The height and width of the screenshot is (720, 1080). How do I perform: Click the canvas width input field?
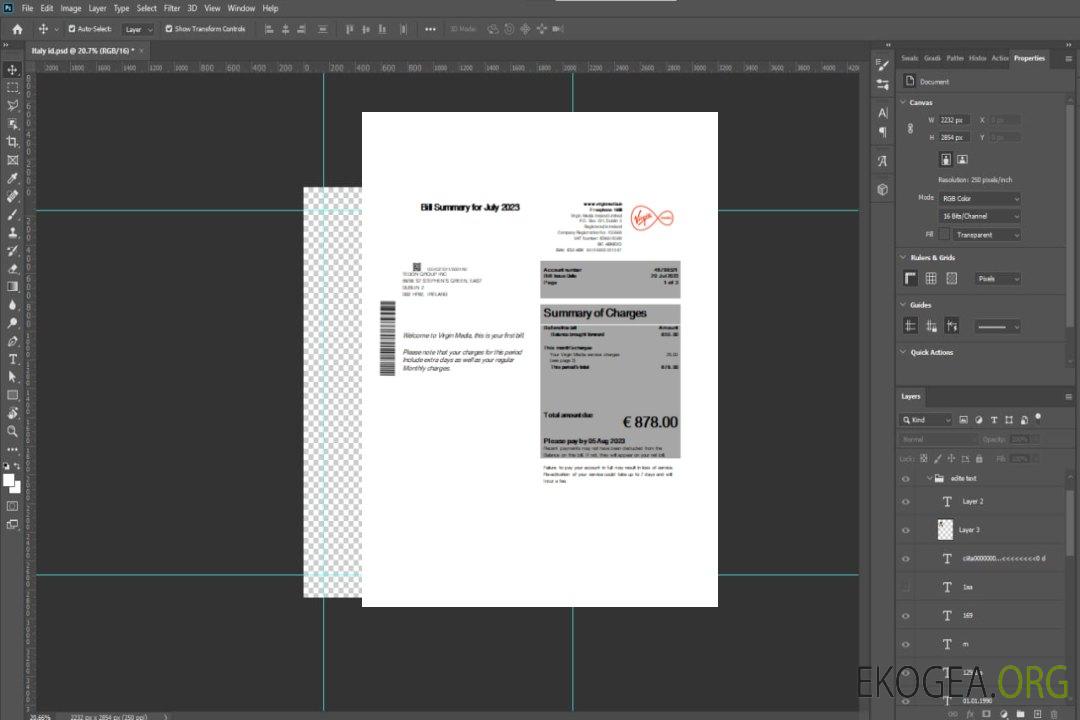(955, 120)
